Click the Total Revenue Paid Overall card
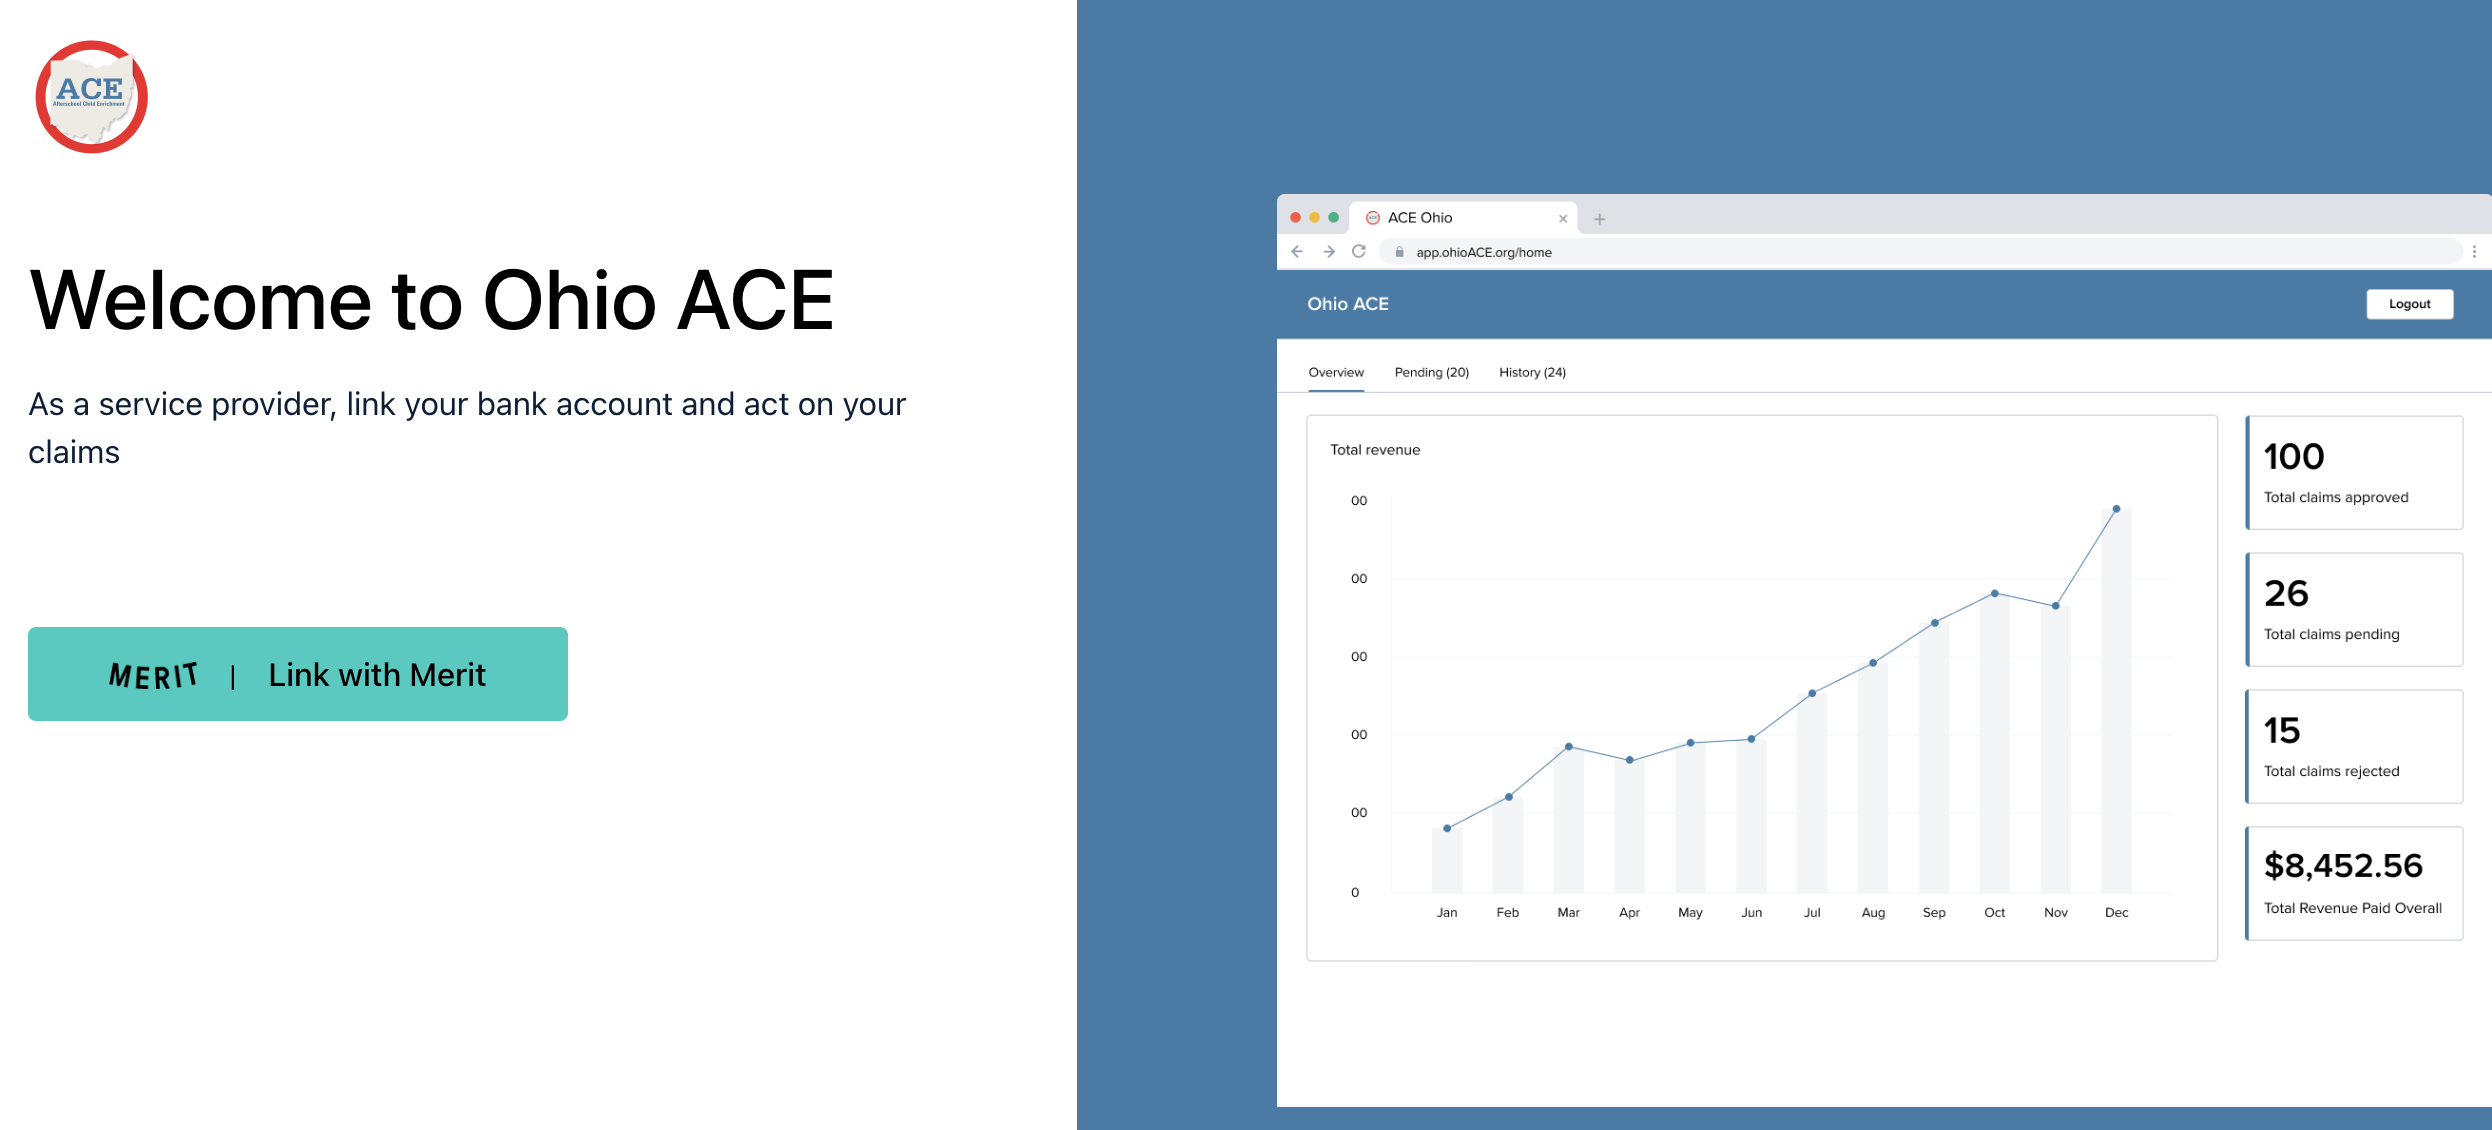Image resolution: width=2492 pixels, height=1130 pixels. pyautogui.click(x=2354, y=884)
